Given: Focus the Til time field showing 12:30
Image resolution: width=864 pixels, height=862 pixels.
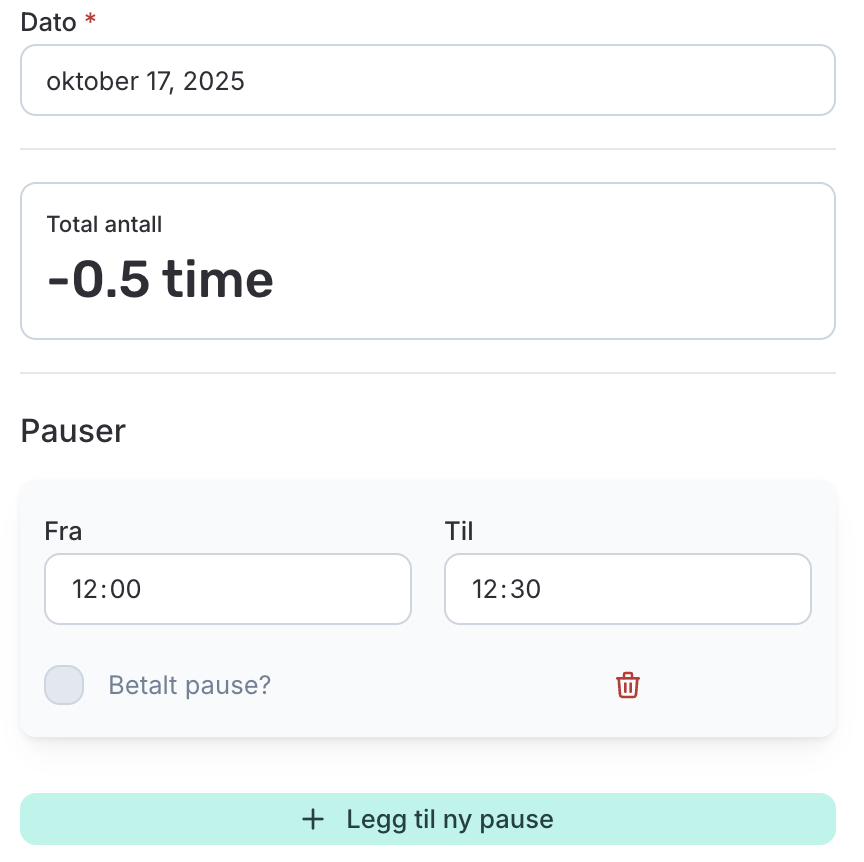Looking at the screenshot, I should point(627,589).
